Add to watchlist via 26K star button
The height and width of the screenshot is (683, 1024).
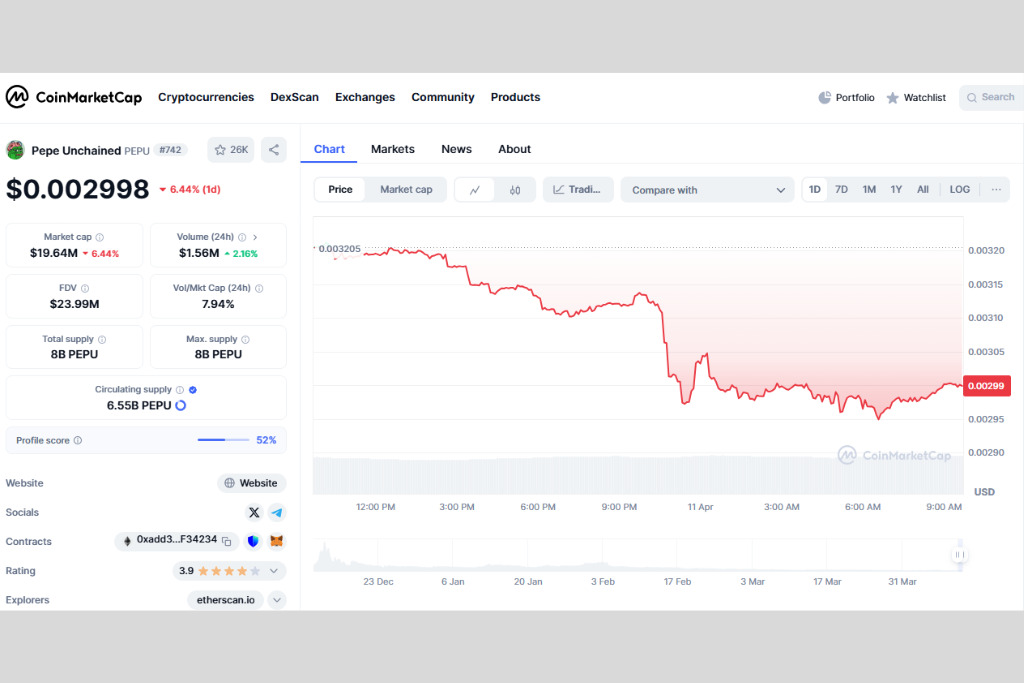(231, 150)
